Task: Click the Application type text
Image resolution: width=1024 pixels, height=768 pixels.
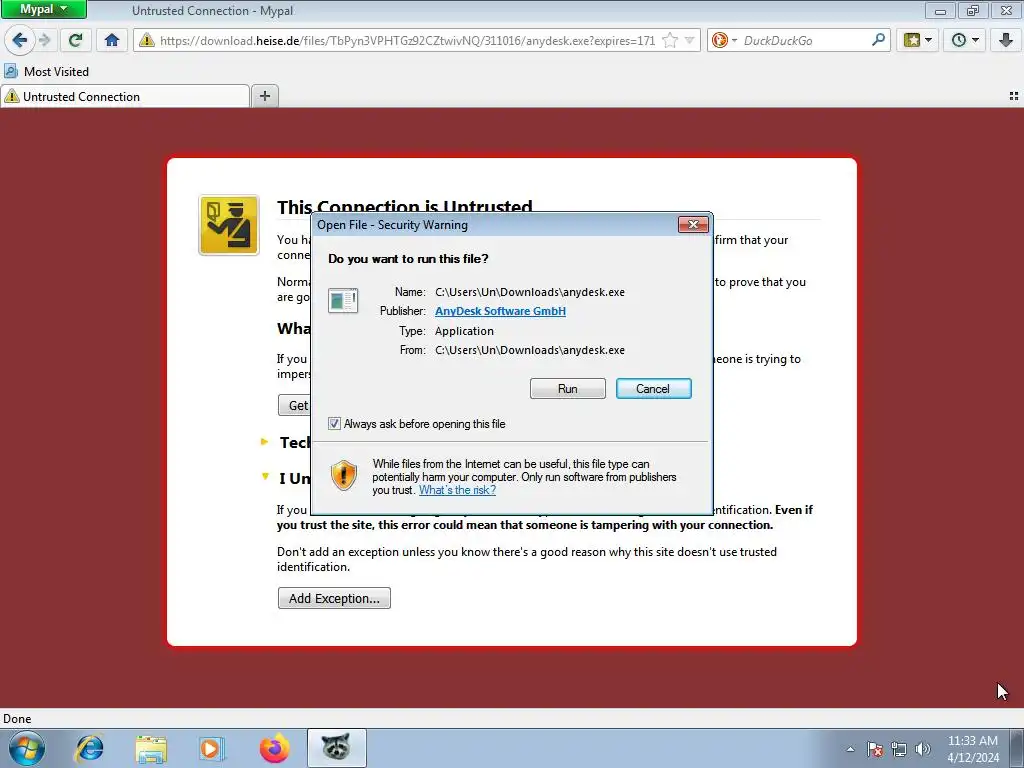Action: coord(464,331)
